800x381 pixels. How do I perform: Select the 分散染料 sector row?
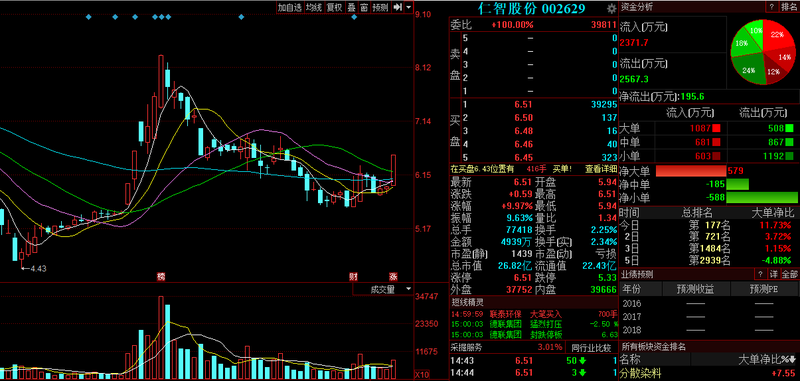[709, 373]
